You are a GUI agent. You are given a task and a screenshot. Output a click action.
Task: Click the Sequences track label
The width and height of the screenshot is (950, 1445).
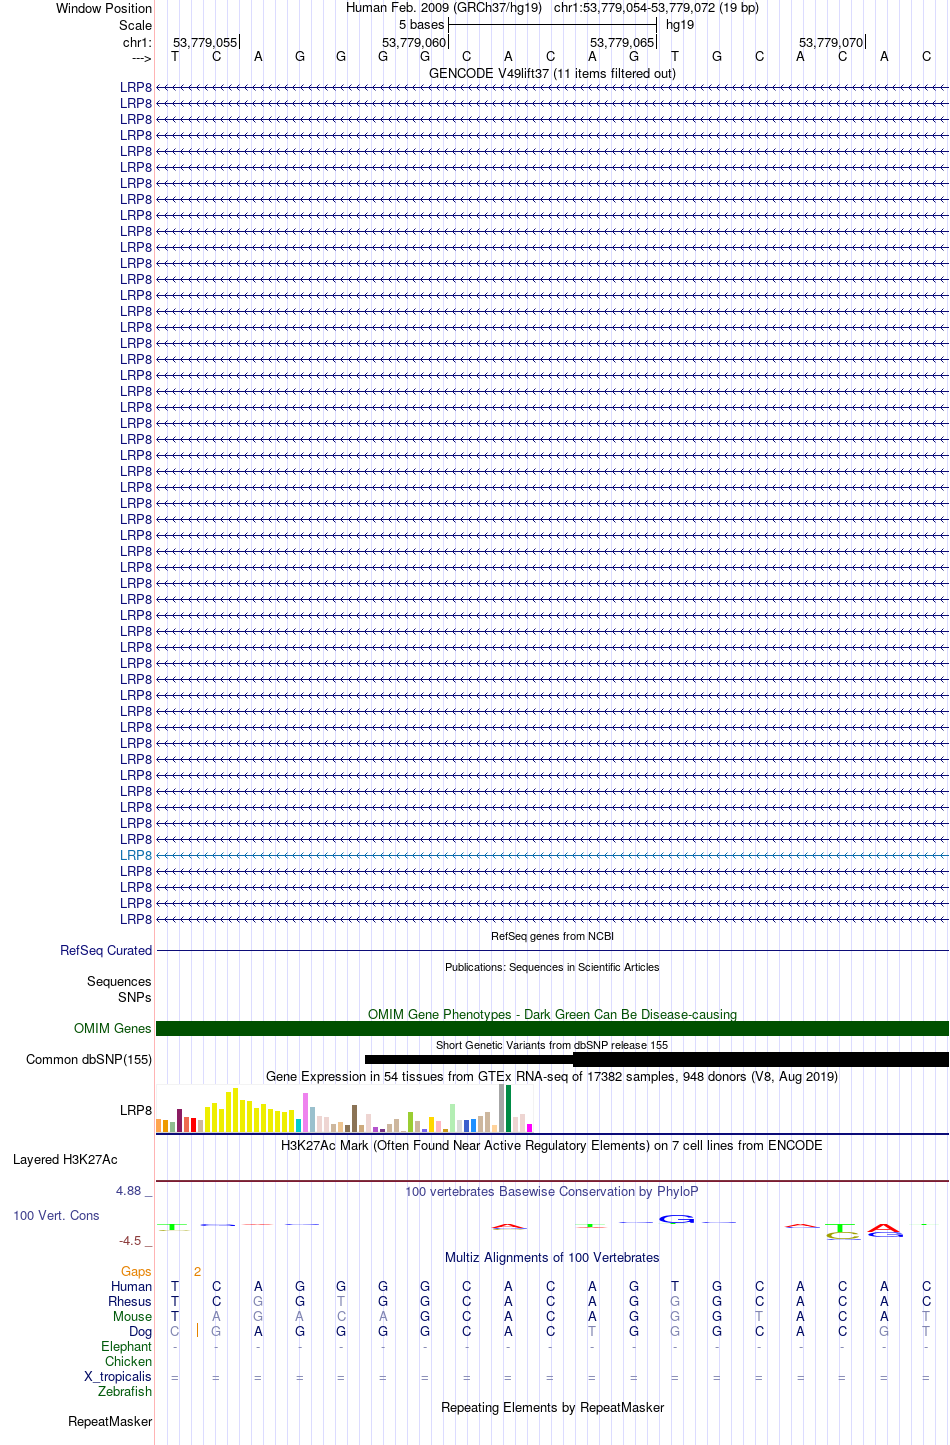point(119,982)
